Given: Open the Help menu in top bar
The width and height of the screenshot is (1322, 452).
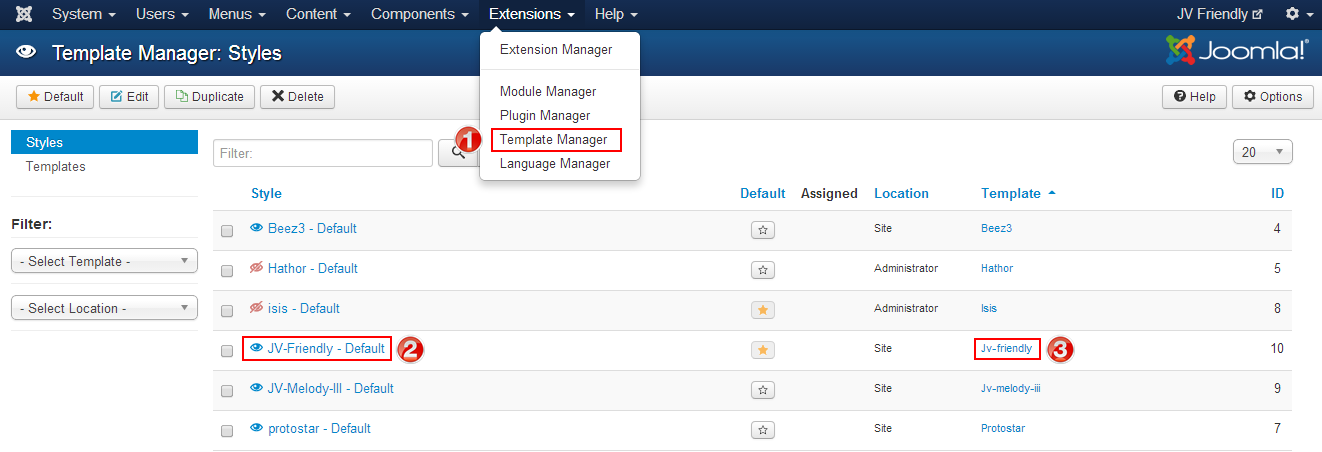Looking at the screenshot, I should click(616, 14).
